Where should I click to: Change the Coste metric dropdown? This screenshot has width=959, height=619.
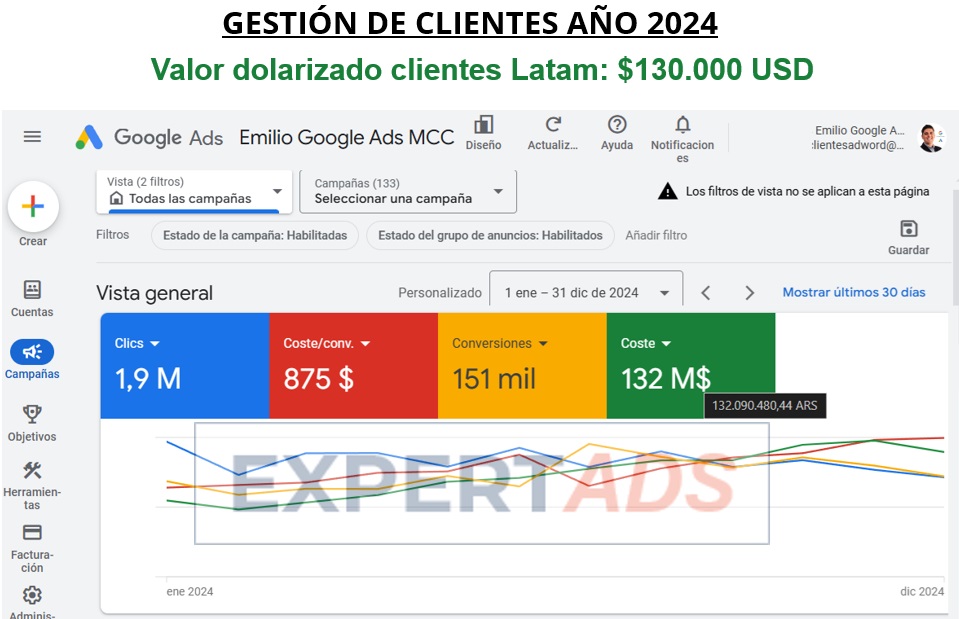646,343
